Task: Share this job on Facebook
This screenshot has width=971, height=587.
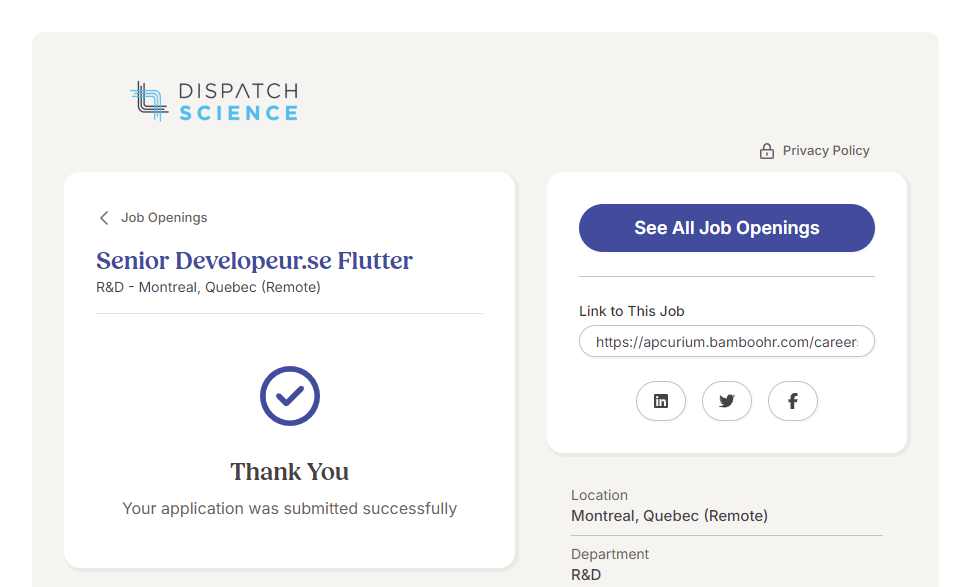Action: click(x=793, y=401)
